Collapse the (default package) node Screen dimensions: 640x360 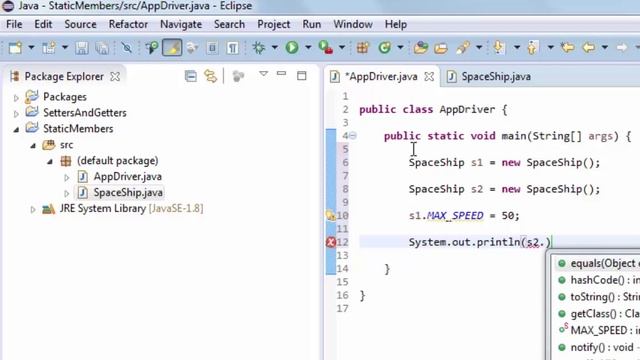(x=50, y=162)
